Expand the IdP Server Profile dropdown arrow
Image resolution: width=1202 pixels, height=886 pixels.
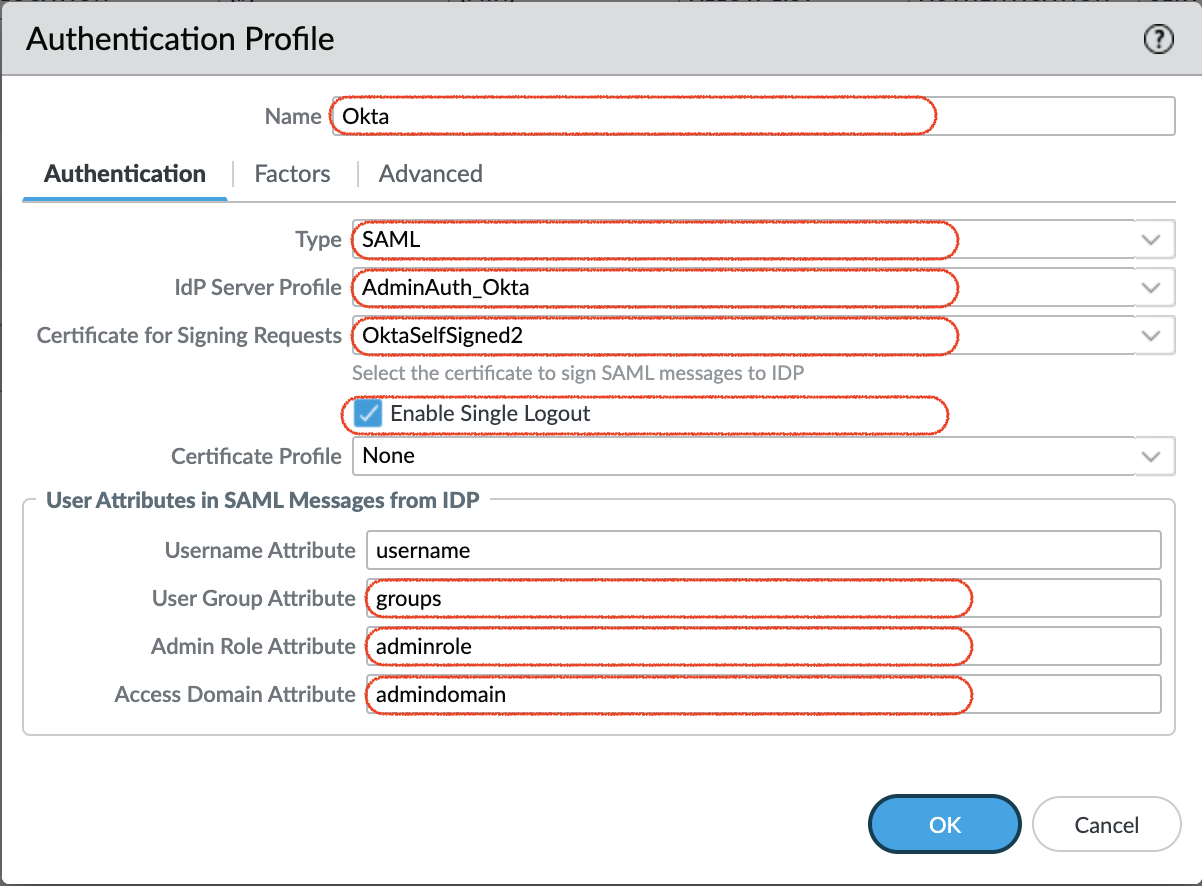1151,288
